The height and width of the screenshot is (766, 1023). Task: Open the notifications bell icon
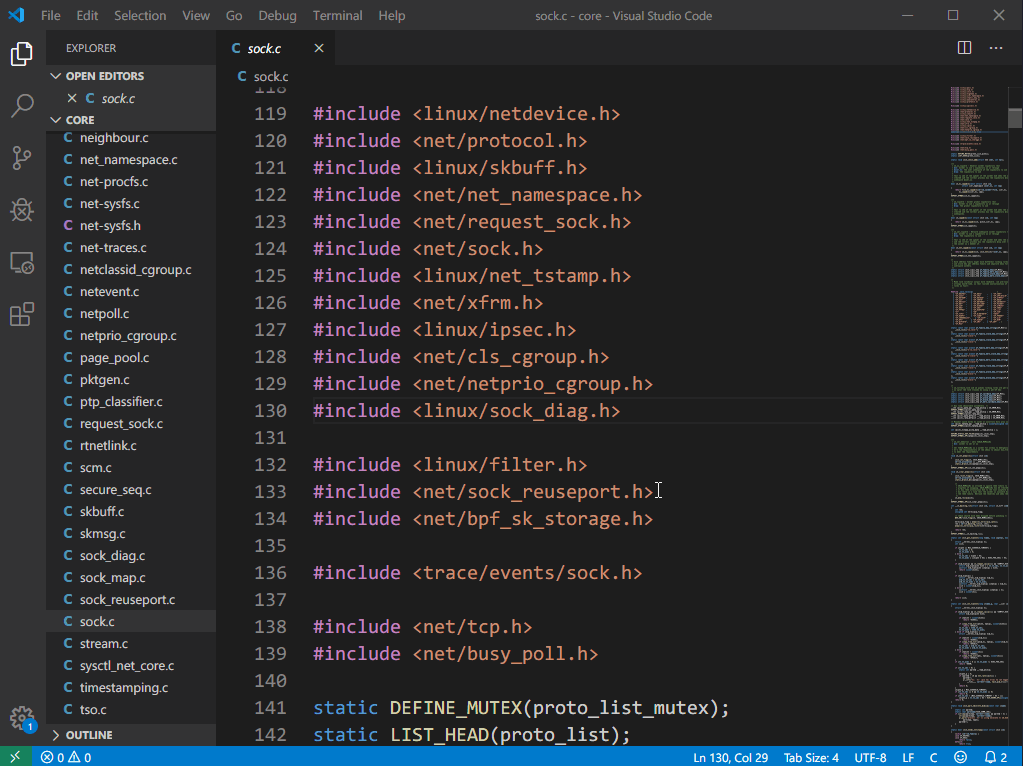click(x=996, y=758)
